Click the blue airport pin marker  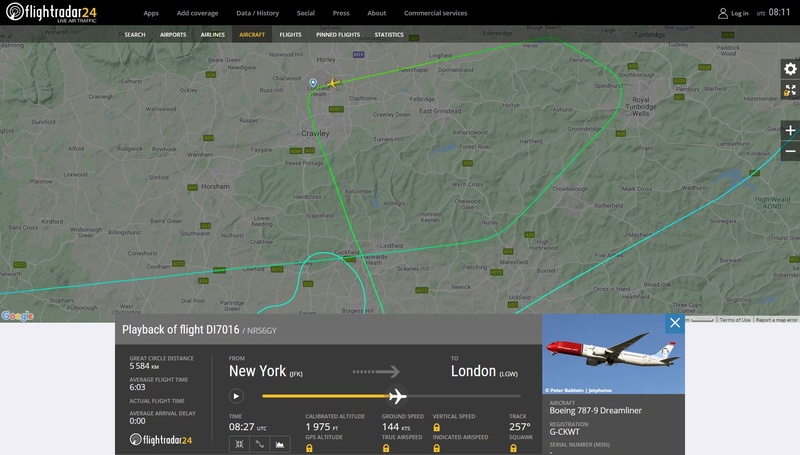point(313,83)
